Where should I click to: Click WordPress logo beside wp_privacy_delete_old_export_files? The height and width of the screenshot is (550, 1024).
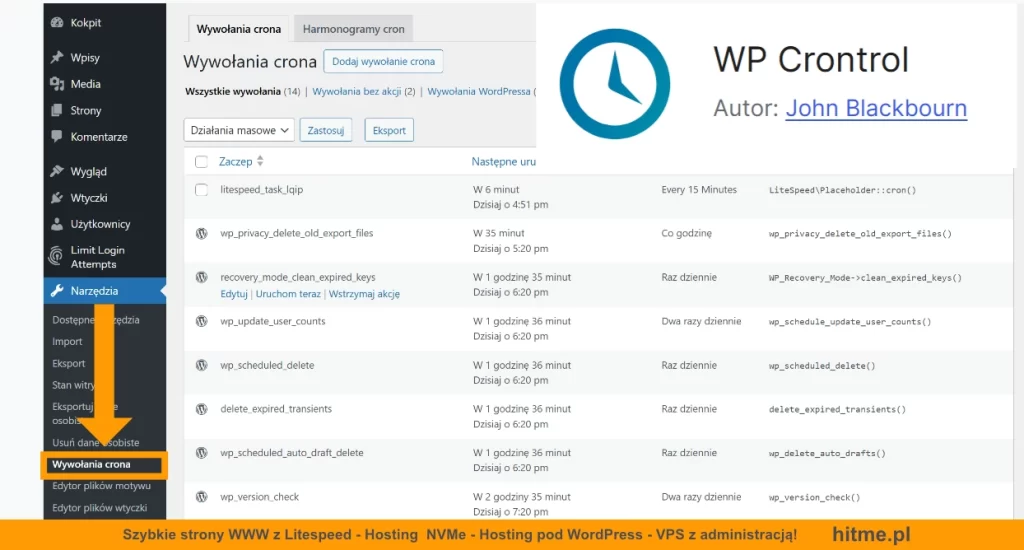[x=201, y=233]
